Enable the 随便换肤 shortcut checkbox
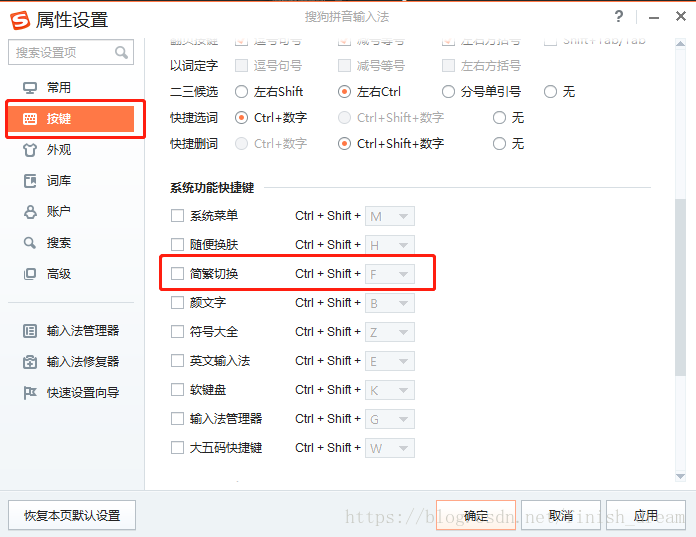 [x=178, y=245]
